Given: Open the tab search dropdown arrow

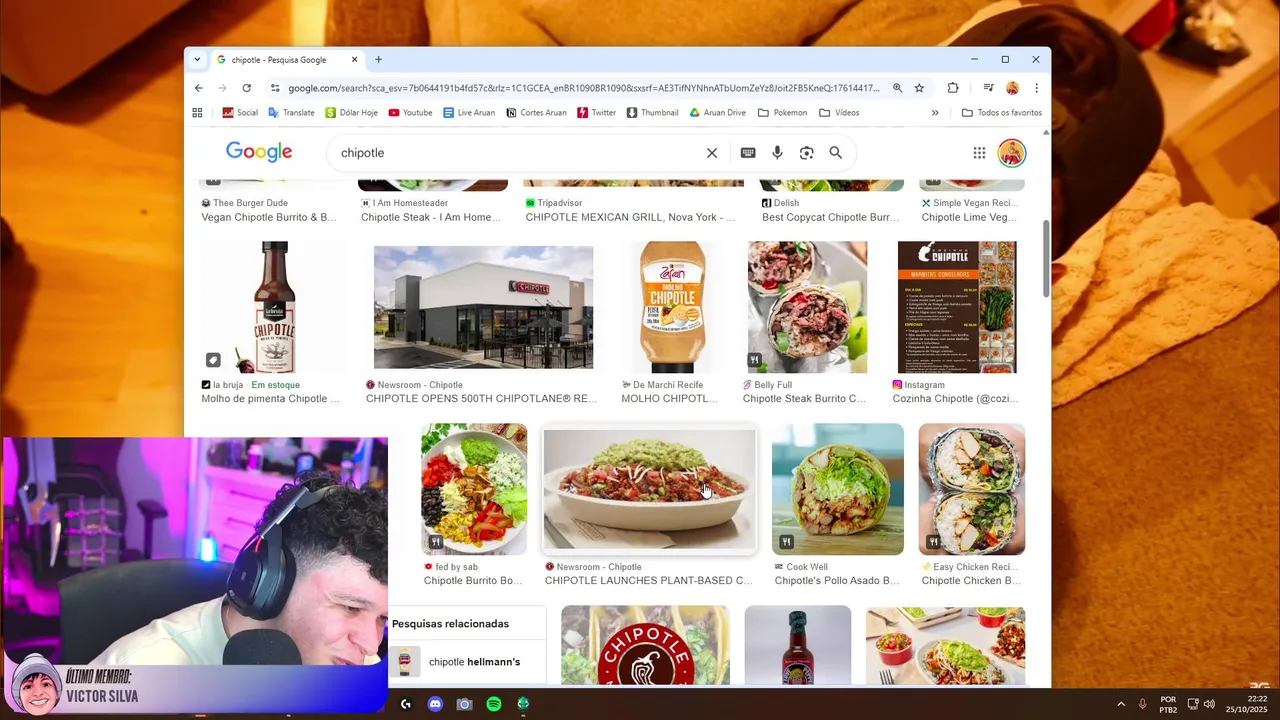Looking at the screenshot, I should 197,60.
